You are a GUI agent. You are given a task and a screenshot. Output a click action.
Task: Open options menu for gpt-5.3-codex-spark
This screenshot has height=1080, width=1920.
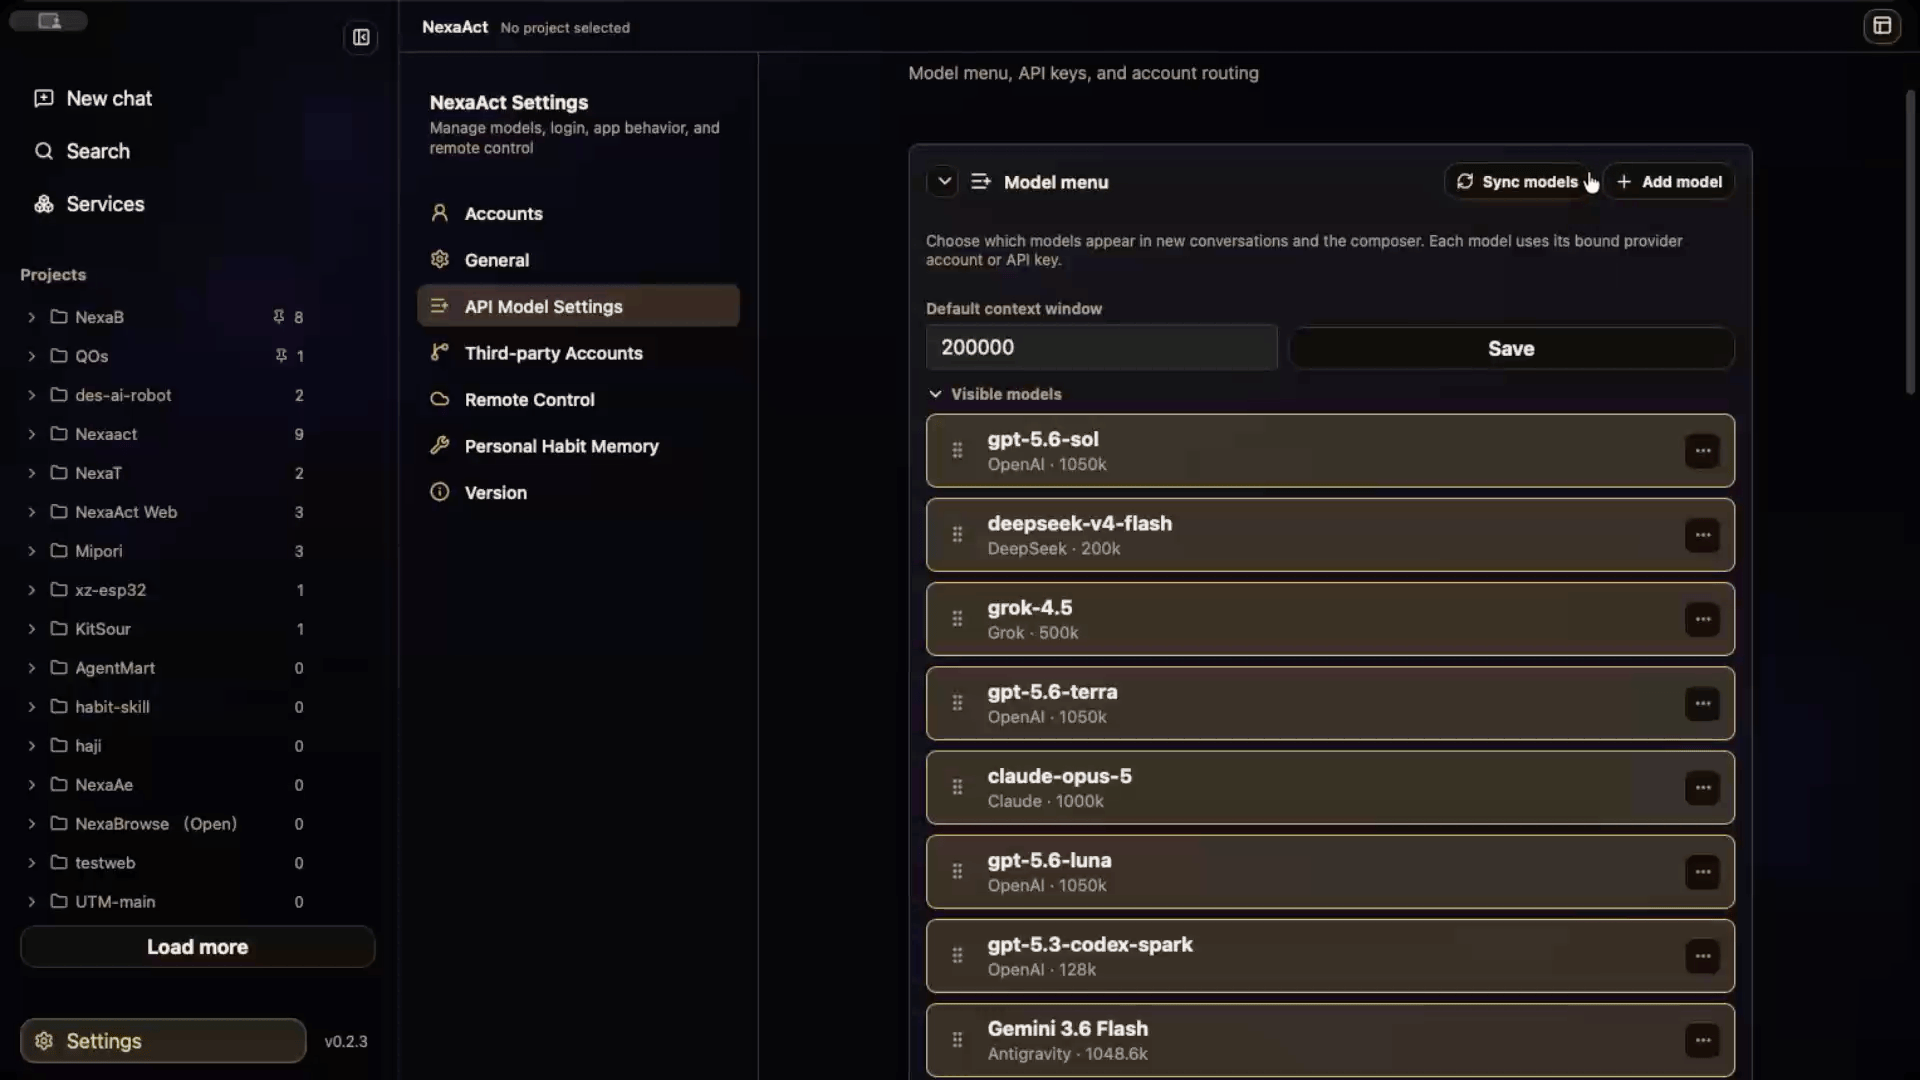pos(1702,956)
